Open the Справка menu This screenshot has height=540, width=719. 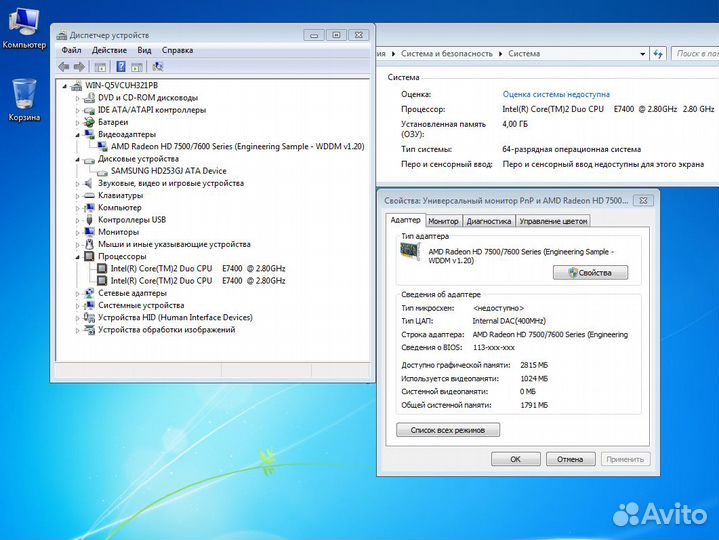tap(177, 50)
